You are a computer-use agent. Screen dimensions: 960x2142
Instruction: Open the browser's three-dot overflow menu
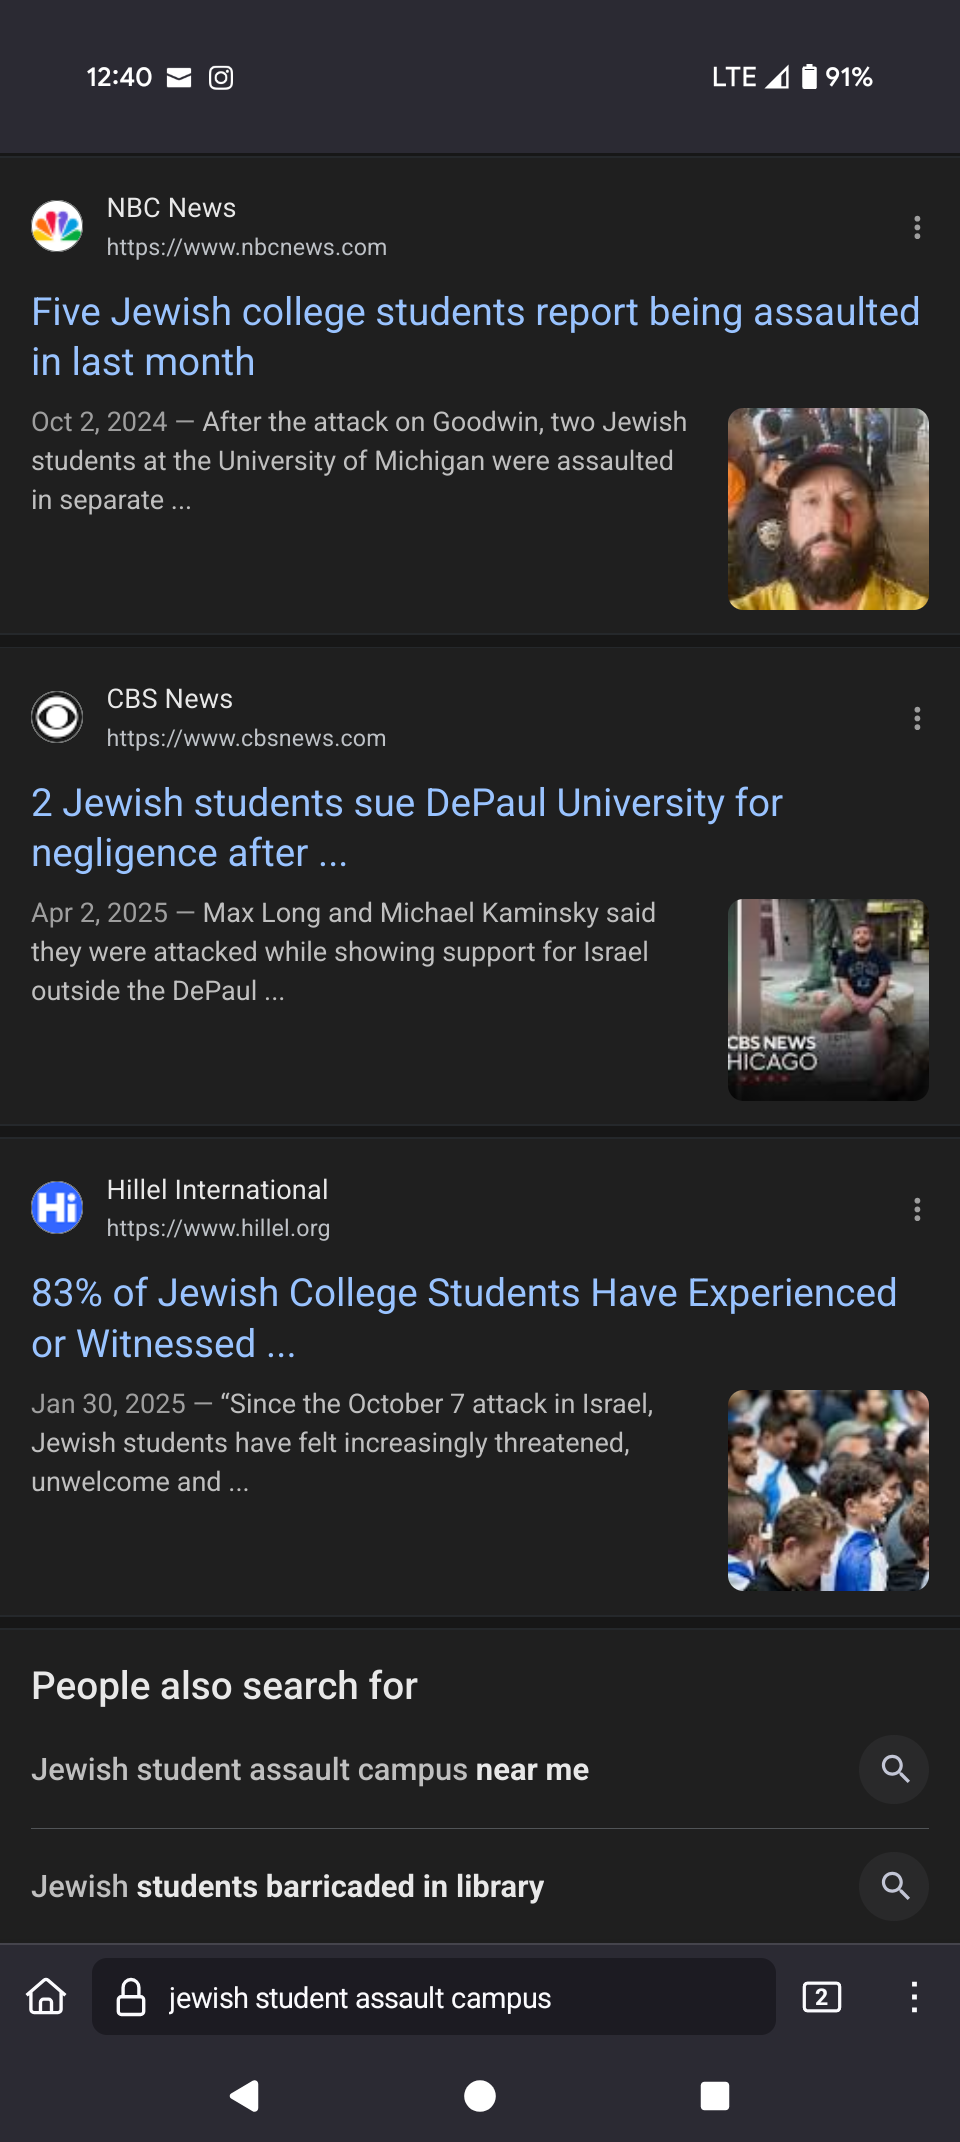[914, 1997]
